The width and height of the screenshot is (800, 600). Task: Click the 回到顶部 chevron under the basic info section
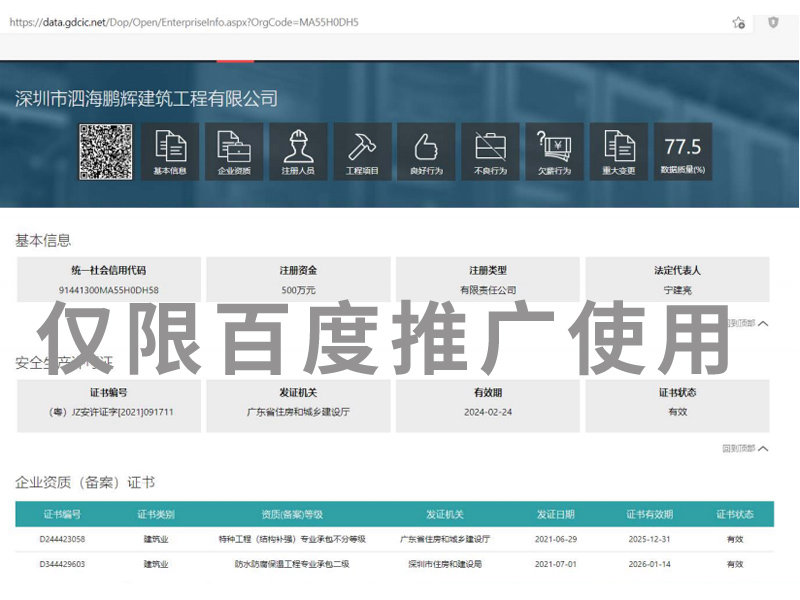coord(763,323)
